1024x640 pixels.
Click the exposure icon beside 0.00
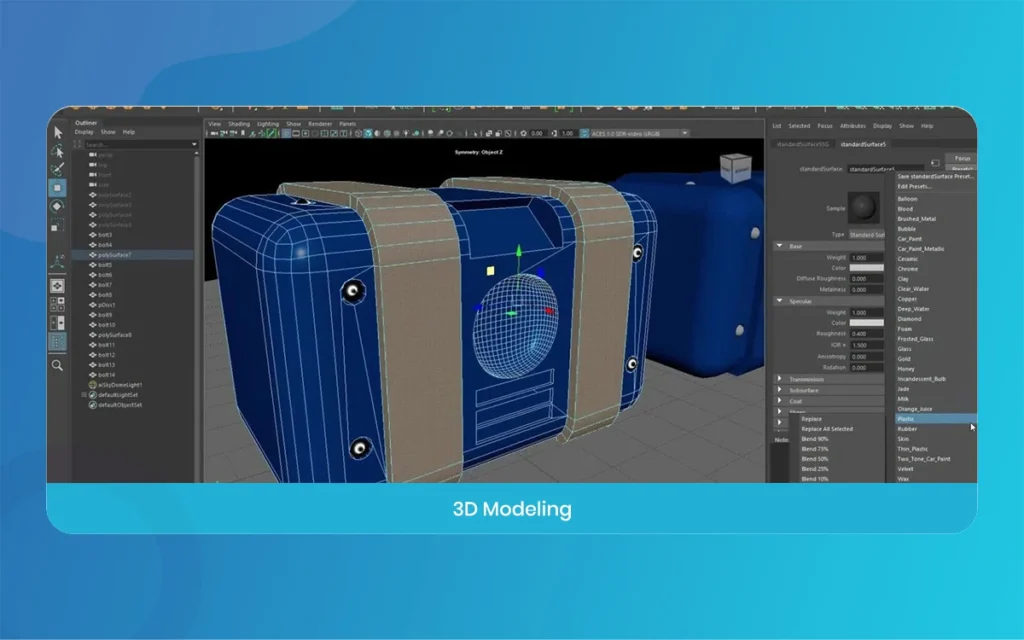[523, 134]
